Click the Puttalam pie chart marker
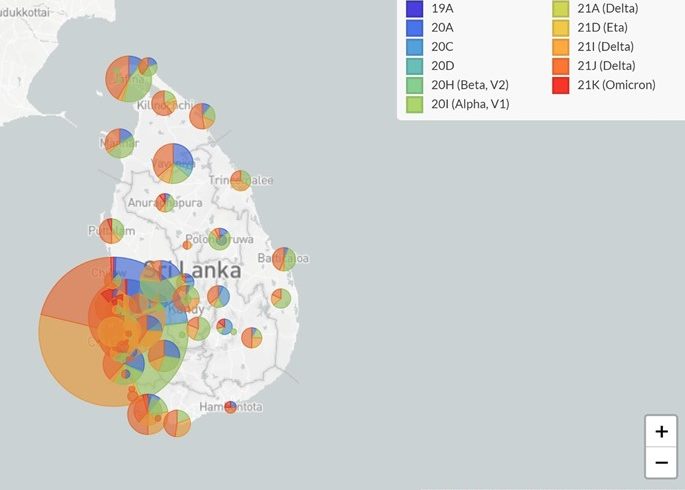685x490 pixels. coord(112,231)
